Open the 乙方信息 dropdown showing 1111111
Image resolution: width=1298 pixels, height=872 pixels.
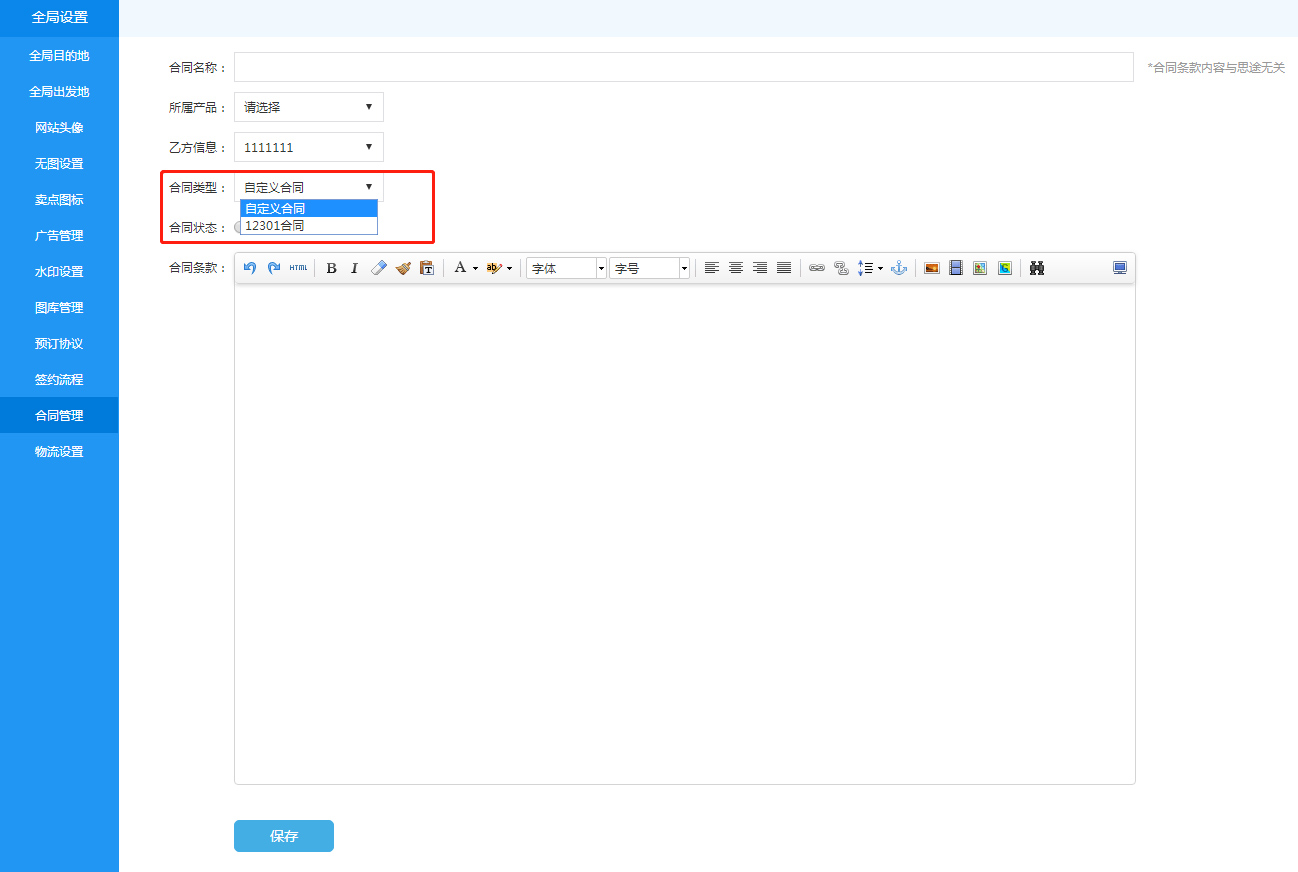[x=308, y=147]
